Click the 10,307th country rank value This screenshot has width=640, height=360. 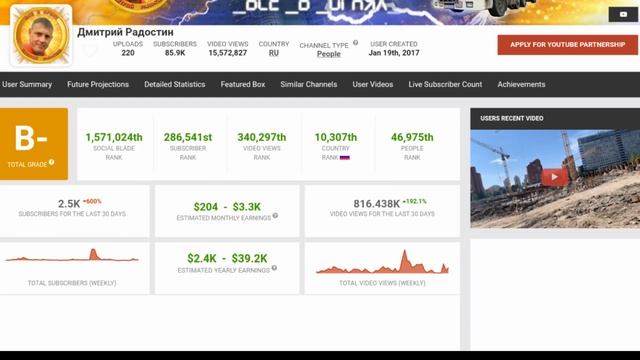point(336,137)
